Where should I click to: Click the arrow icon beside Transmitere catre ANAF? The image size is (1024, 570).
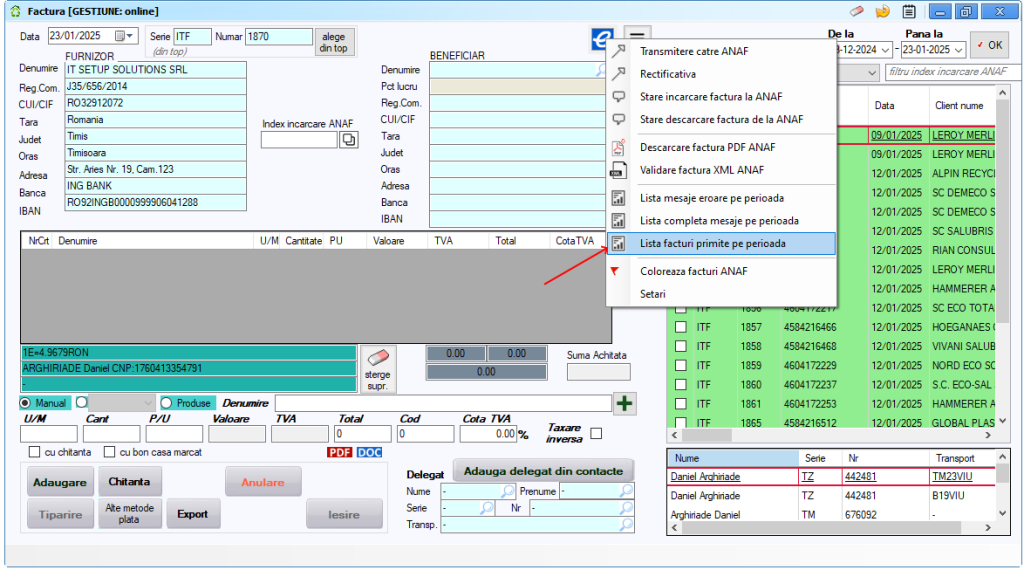click(x=618, y=51)
